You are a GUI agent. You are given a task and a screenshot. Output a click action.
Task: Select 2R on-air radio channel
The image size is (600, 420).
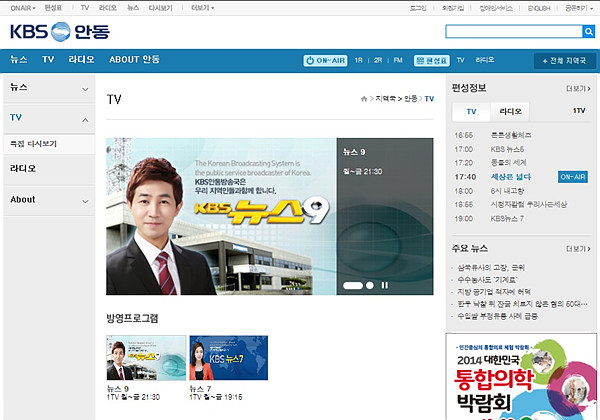click(x=378, y=60)
